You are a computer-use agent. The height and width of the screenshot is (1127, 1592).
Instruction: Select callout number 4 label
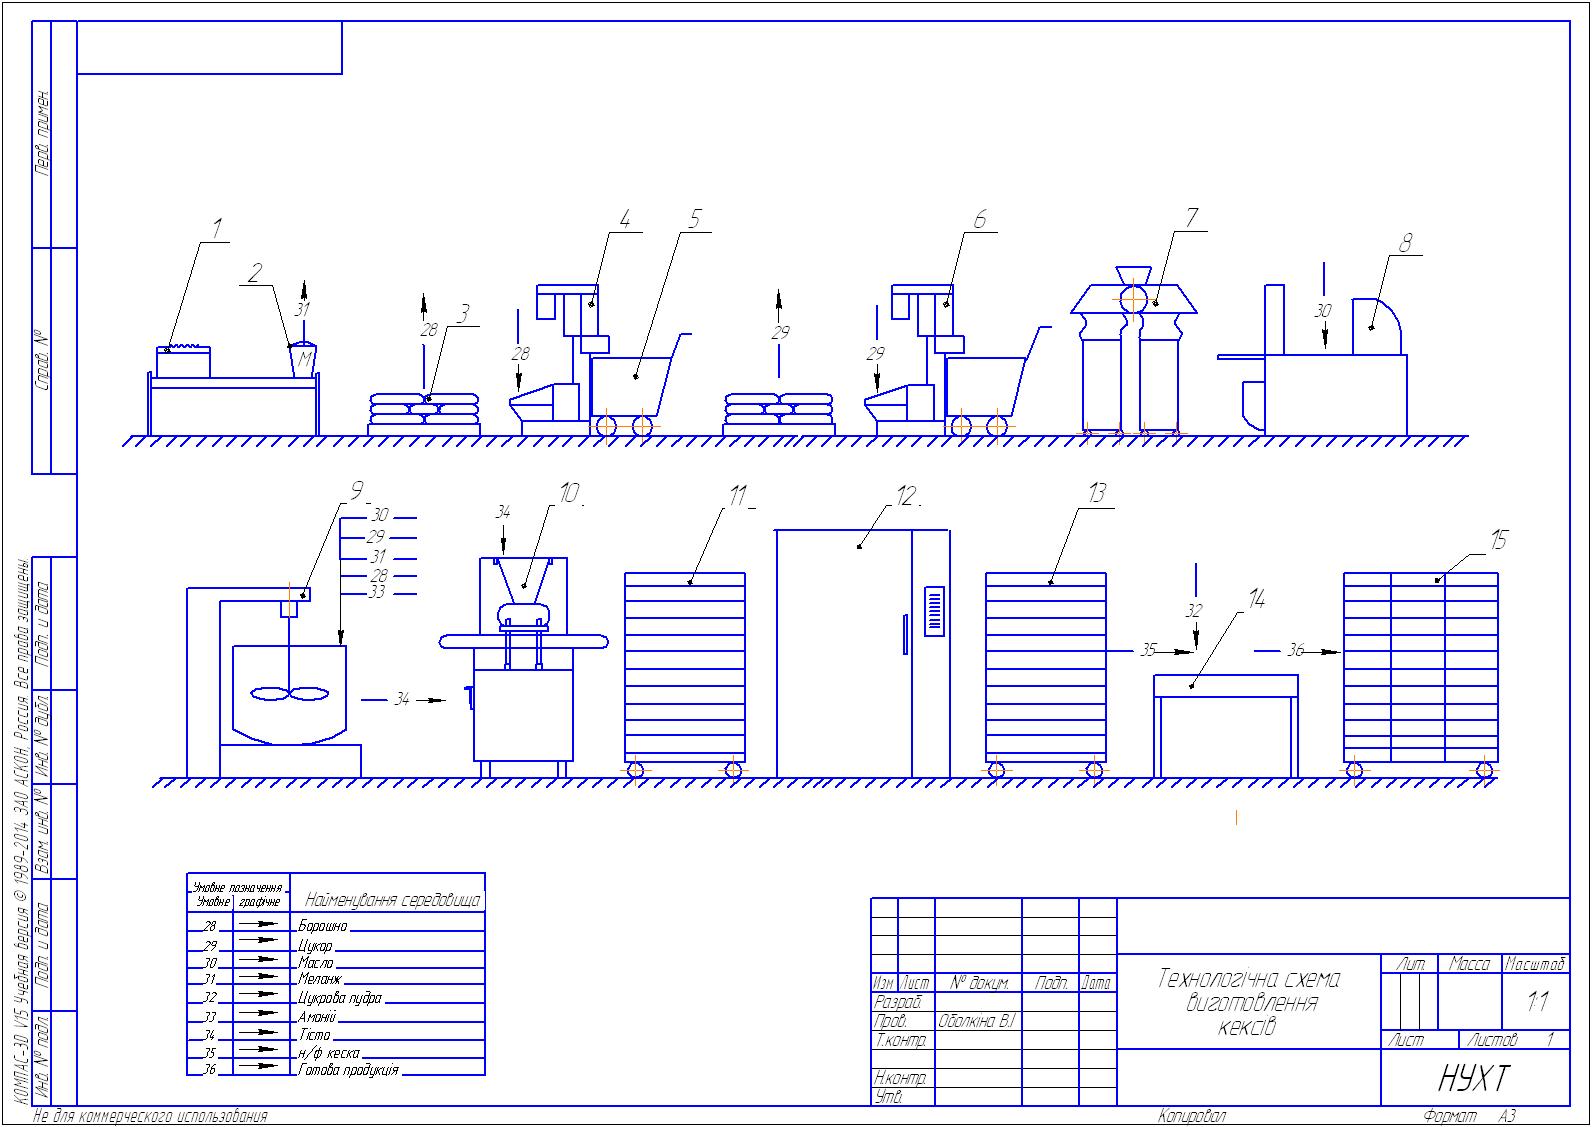pos(626,220)
